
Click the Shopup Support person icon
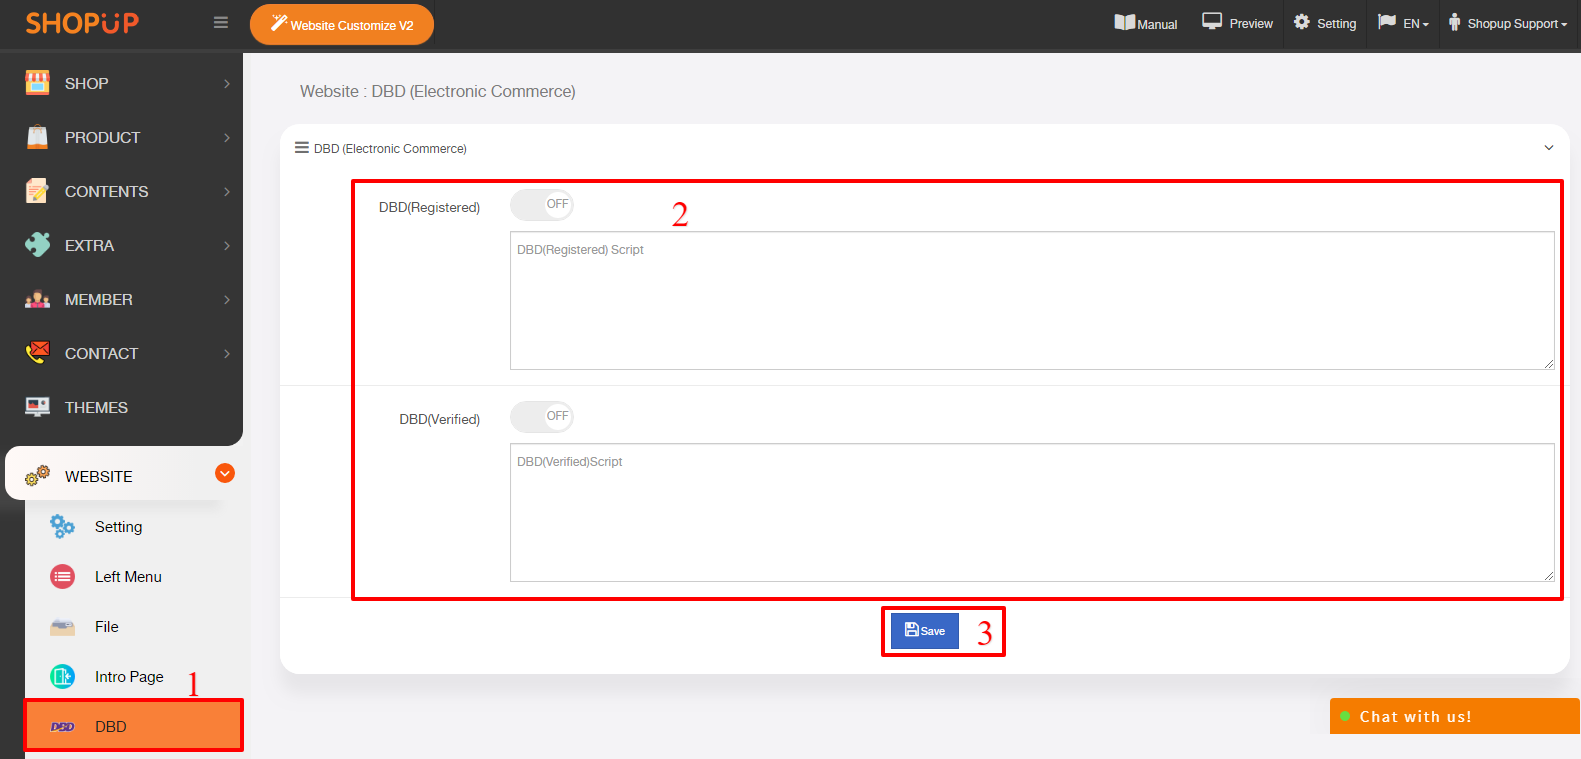click(1455, 22)
